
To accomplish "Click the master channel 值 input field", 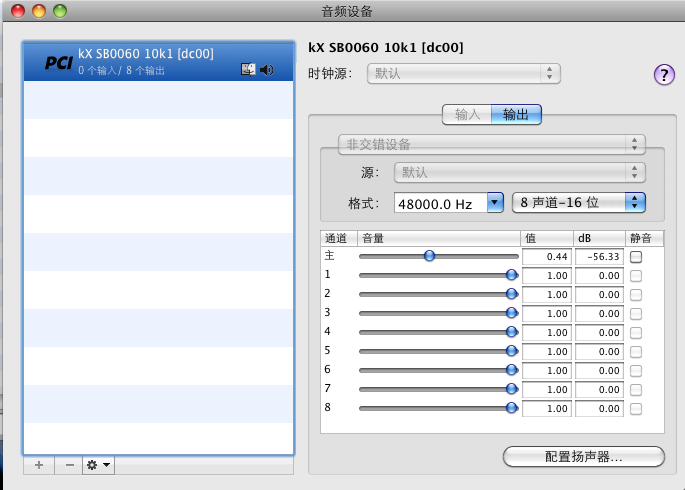I will pos(546,257).
